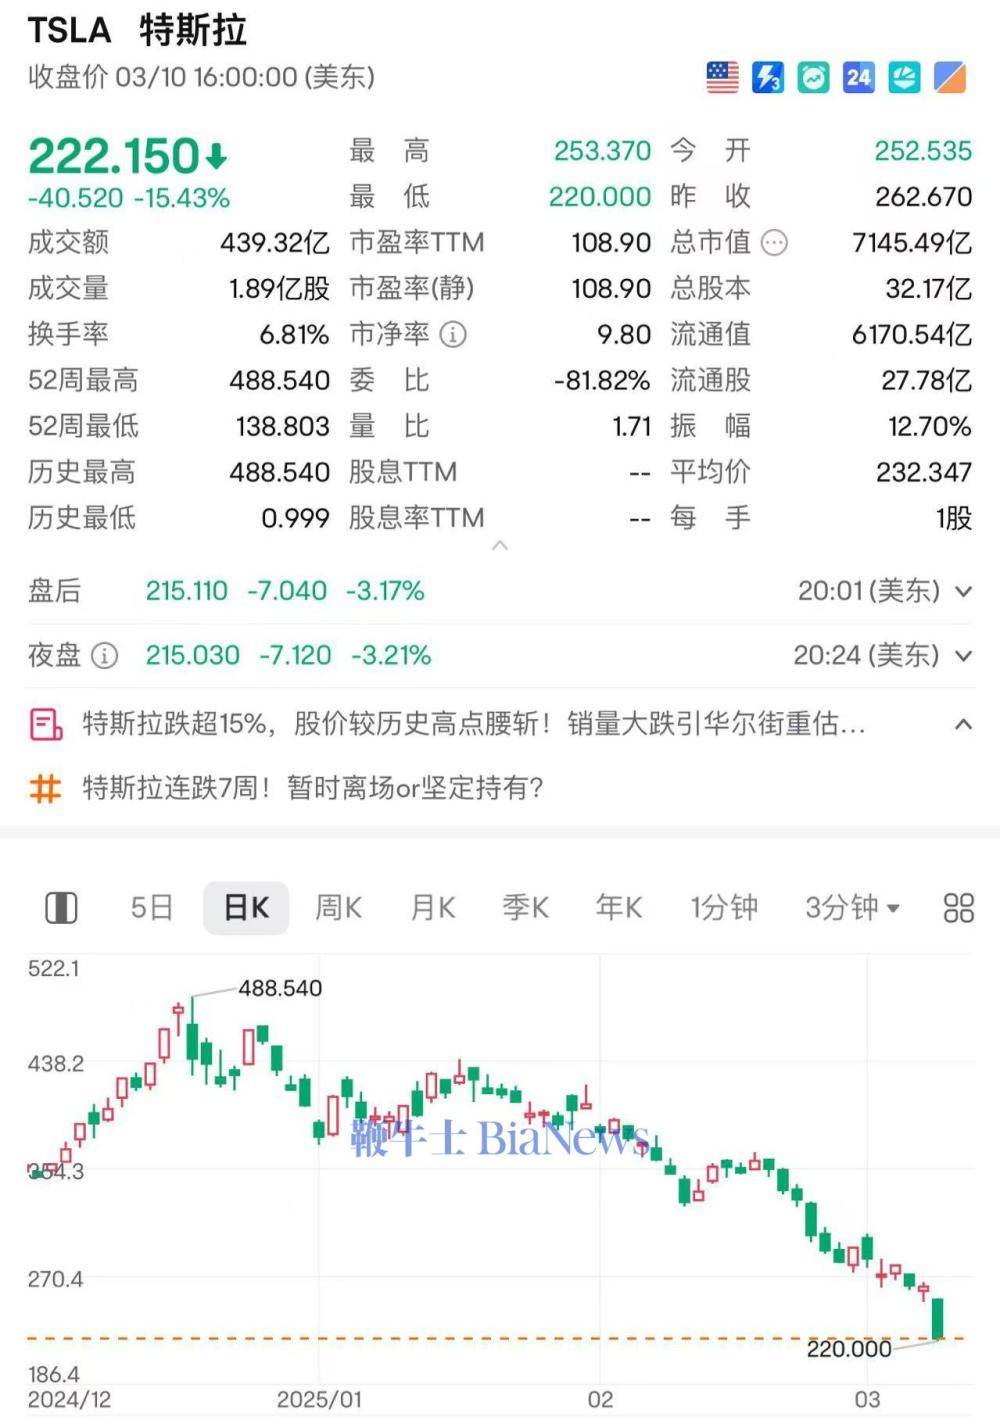Switch to the 周K chart tab
Image resolution: width=1000 pixels, height=1424 pixels.
pos(338,908)
